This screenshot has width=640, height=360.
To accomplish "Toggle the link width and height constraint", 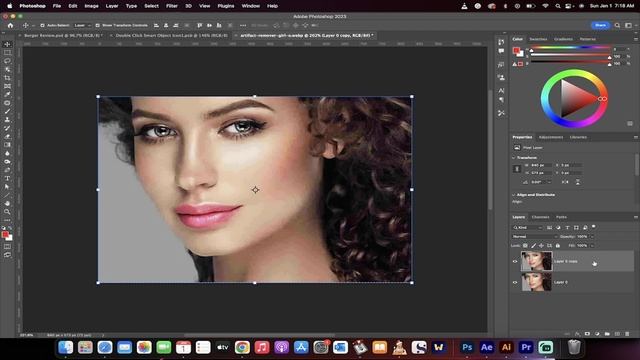I will point(517,169).
